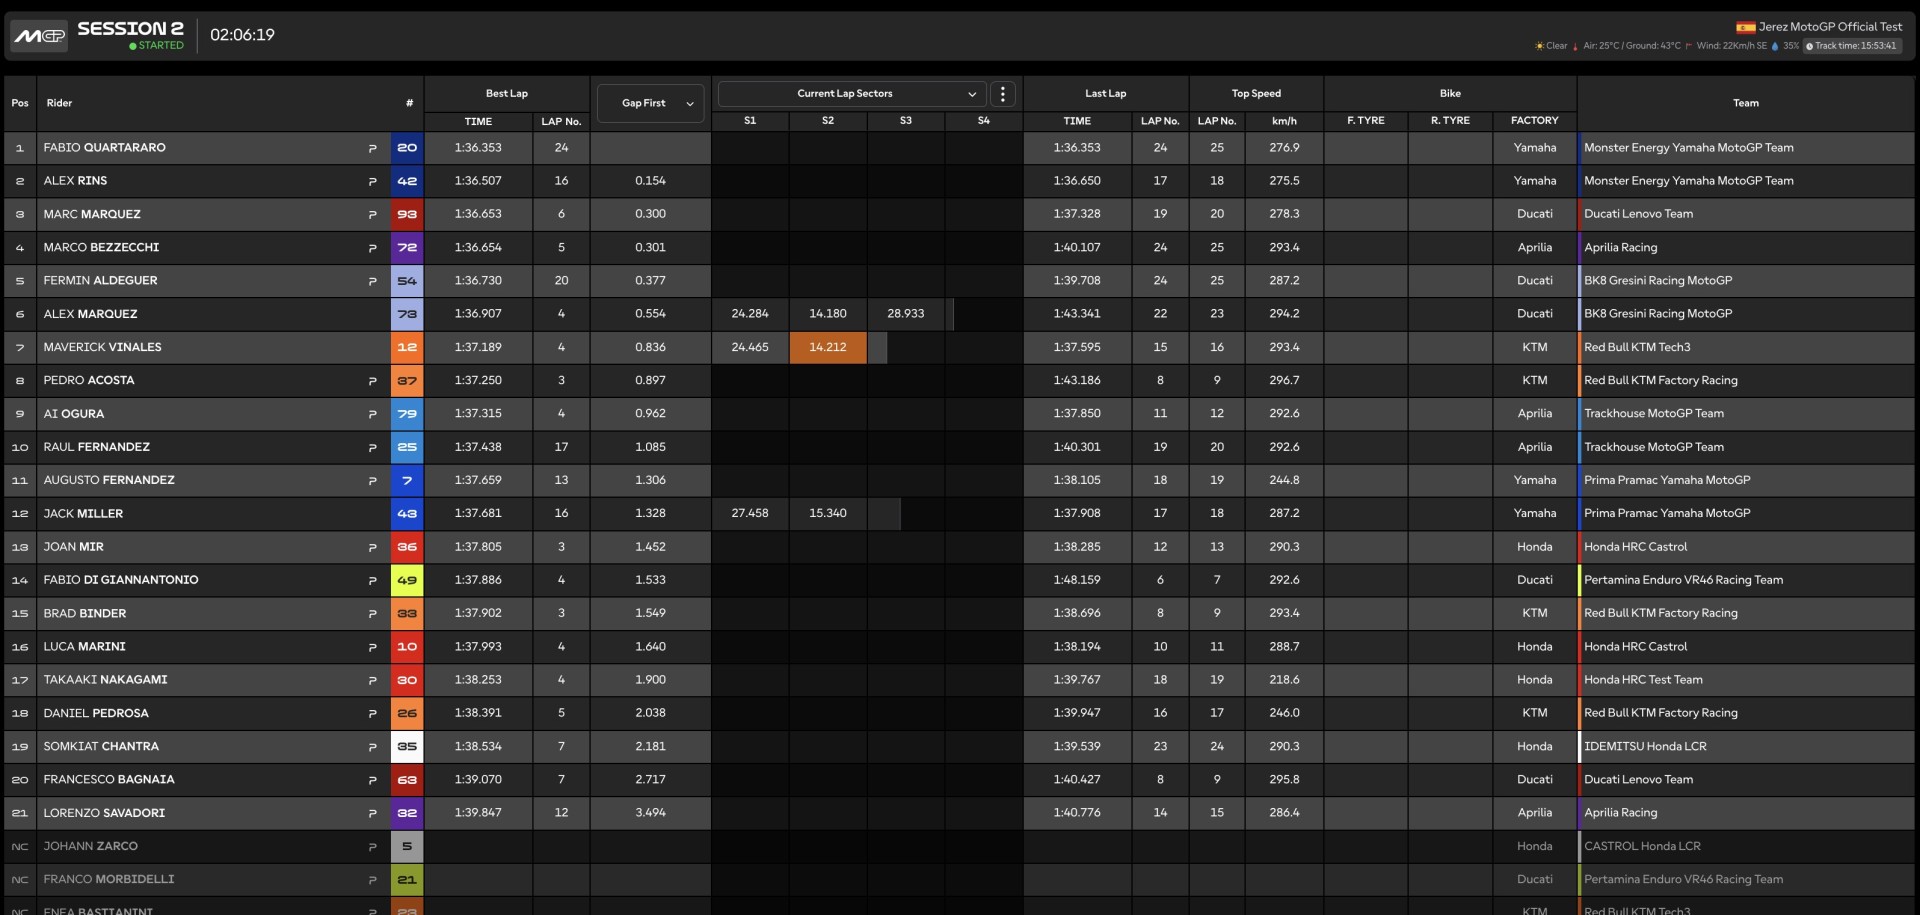Open the Gap First dropdown
1920x915 pixels.
(650, 103)
